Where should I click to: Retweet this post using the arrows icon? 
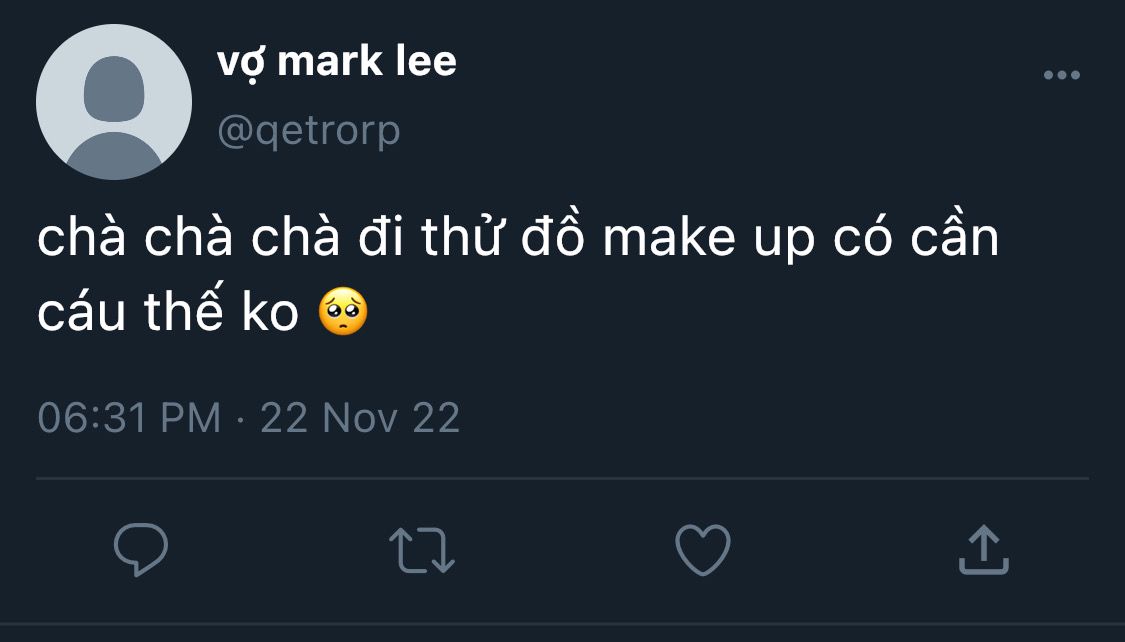[421, 551]
